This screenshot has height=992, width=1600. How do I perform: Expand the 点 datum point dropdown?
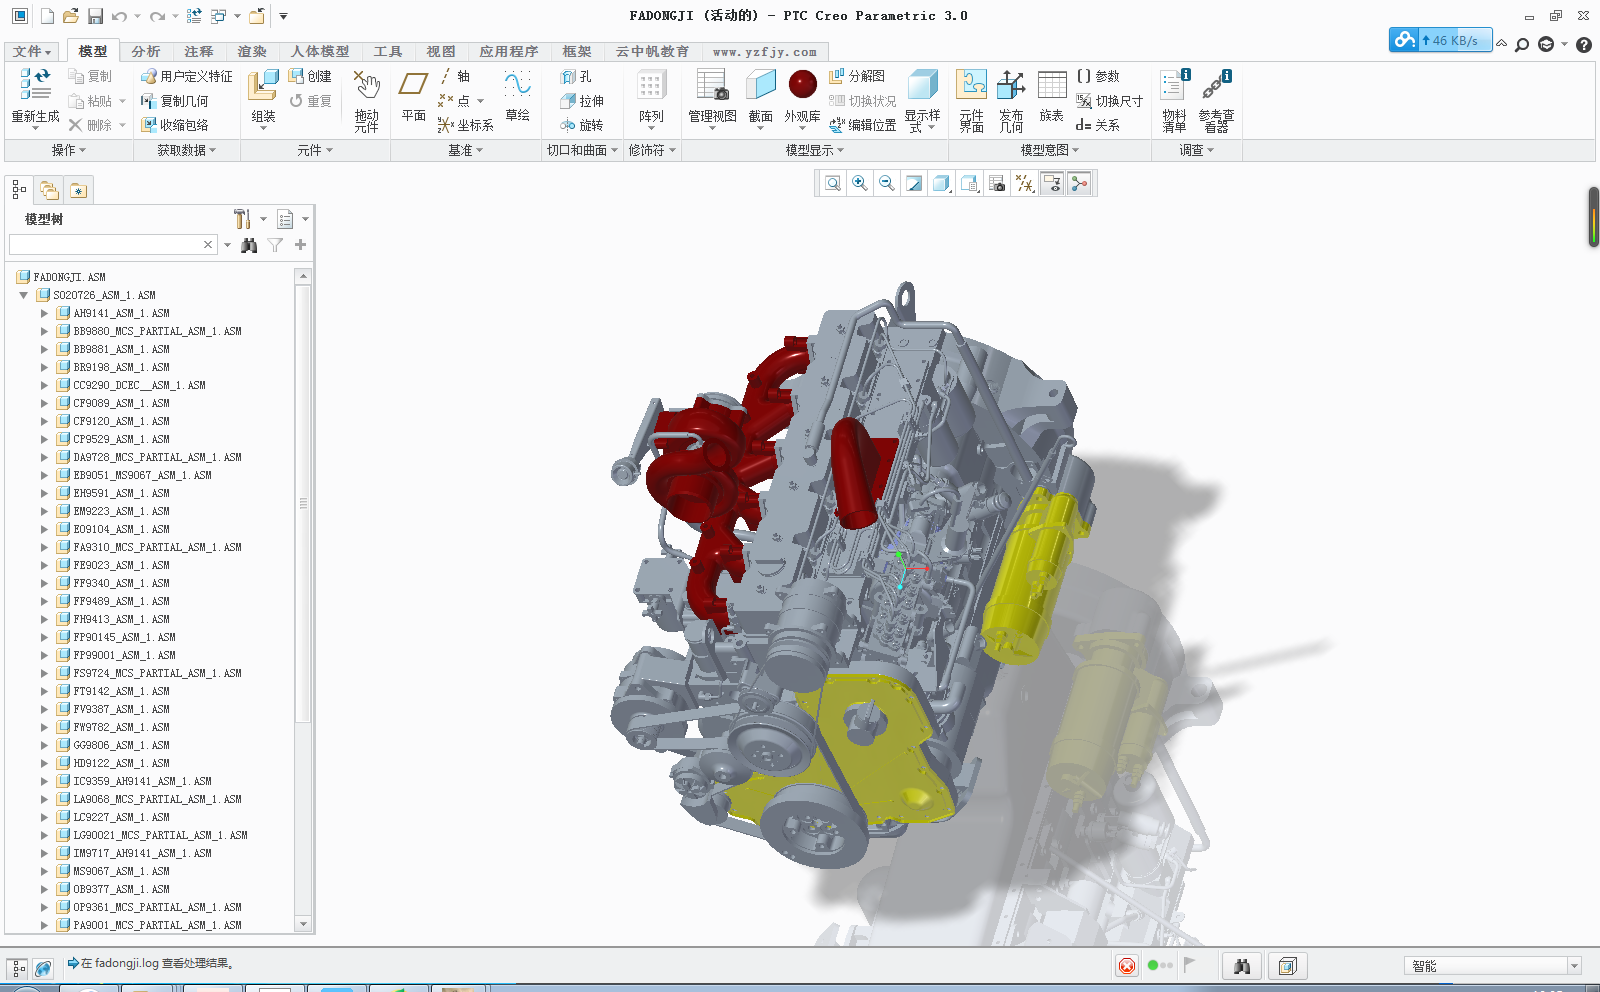pos(478,100)
